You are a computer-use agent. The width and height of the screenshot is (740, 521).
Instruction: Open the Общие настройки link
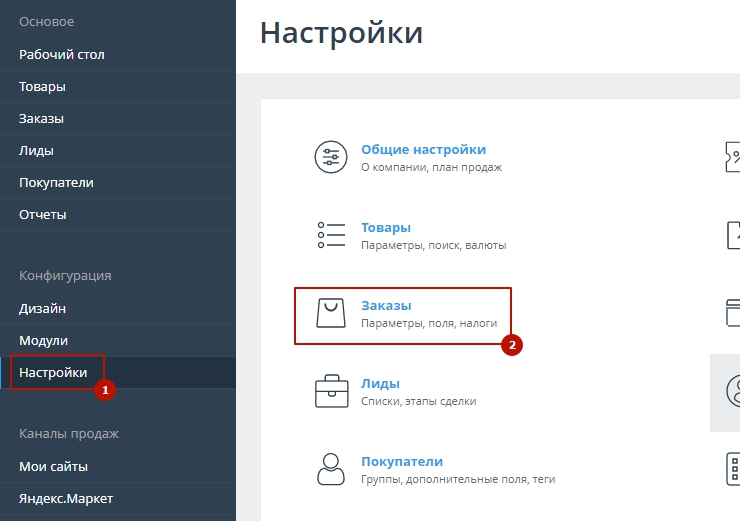423,149
